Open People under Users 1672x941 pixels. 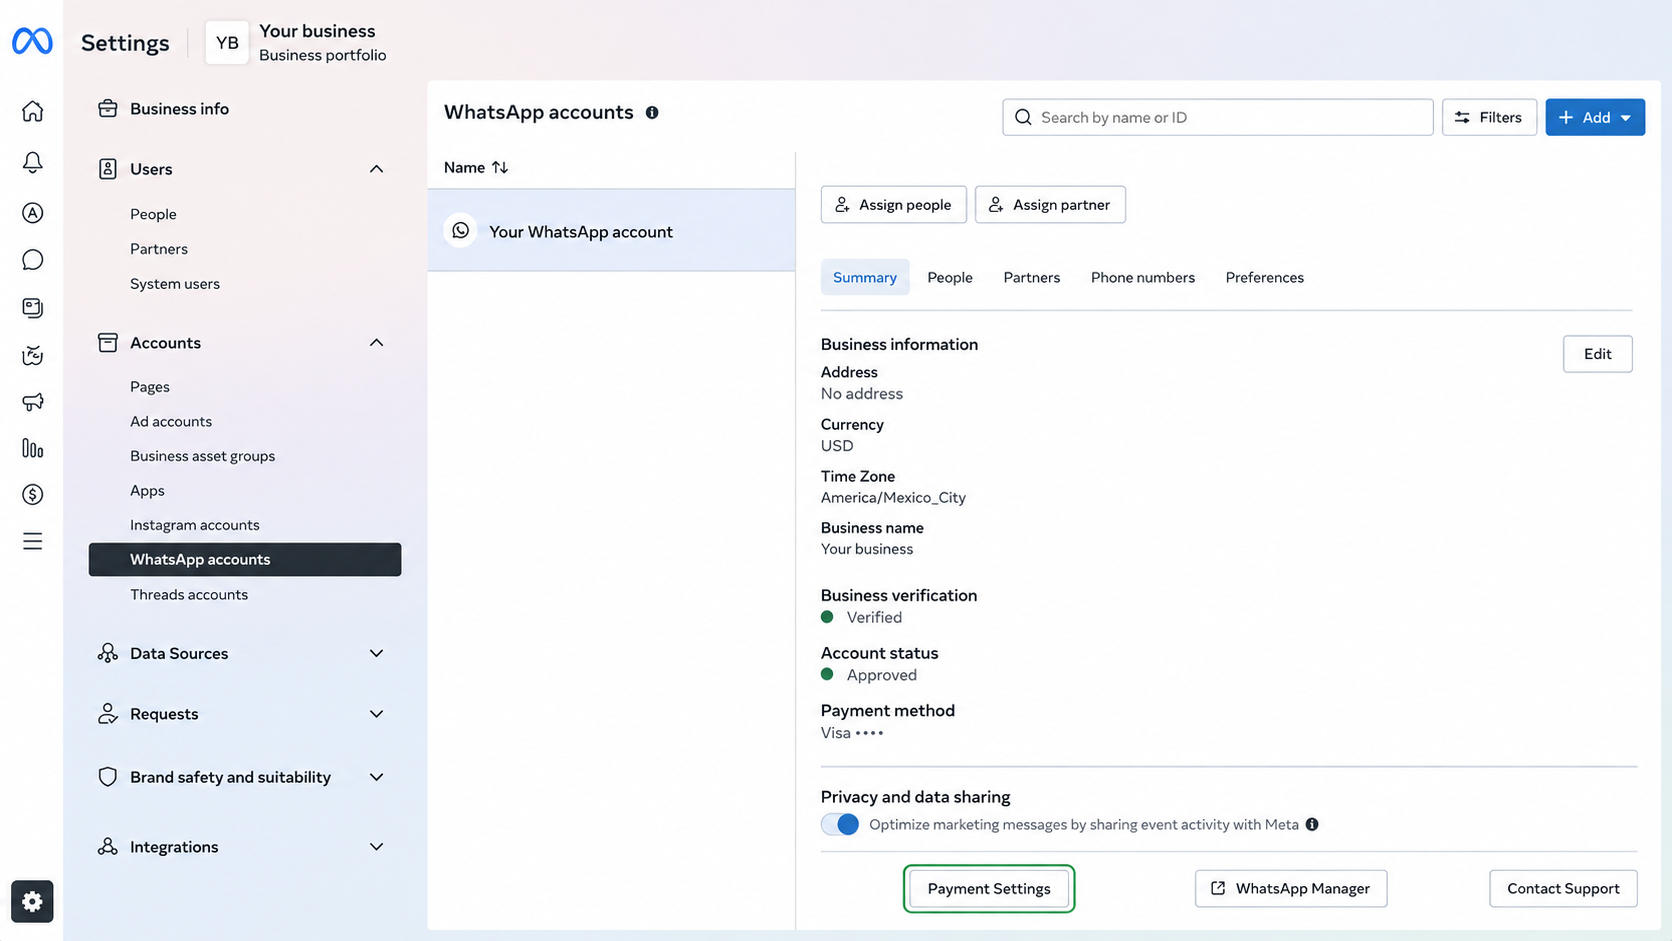tap(153, 214)
